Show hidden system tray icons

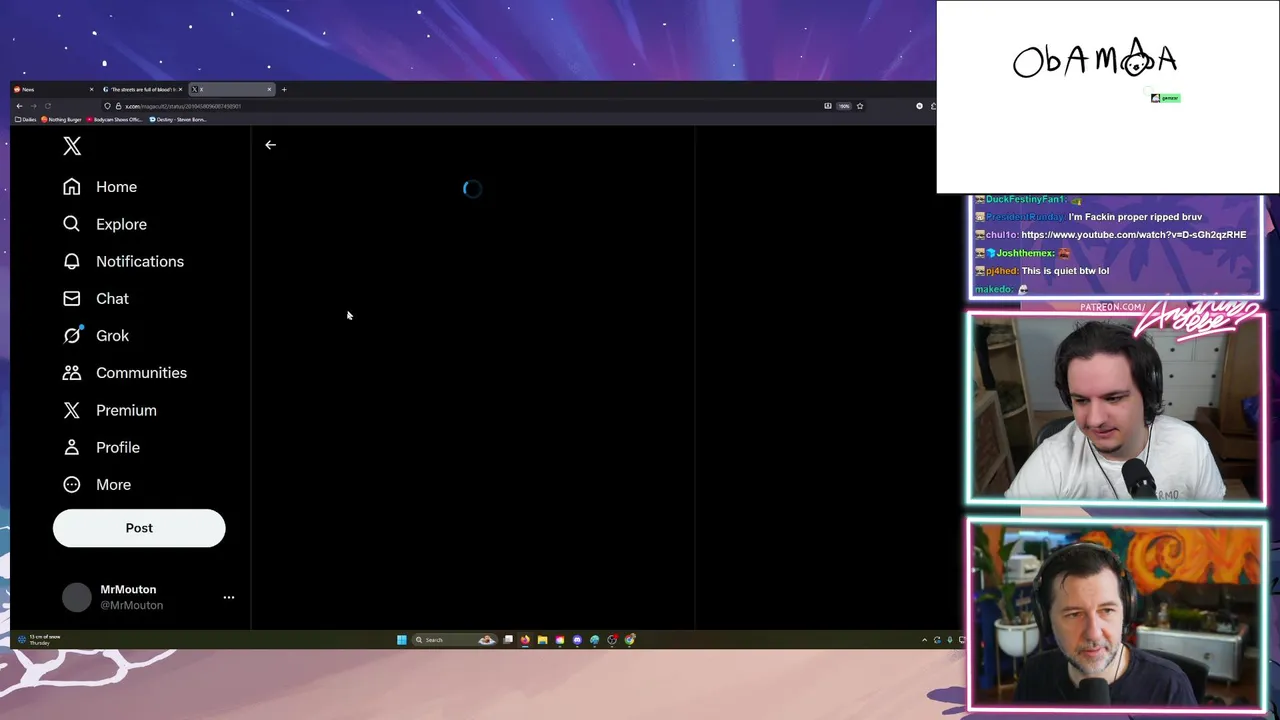tap(924, 640)
